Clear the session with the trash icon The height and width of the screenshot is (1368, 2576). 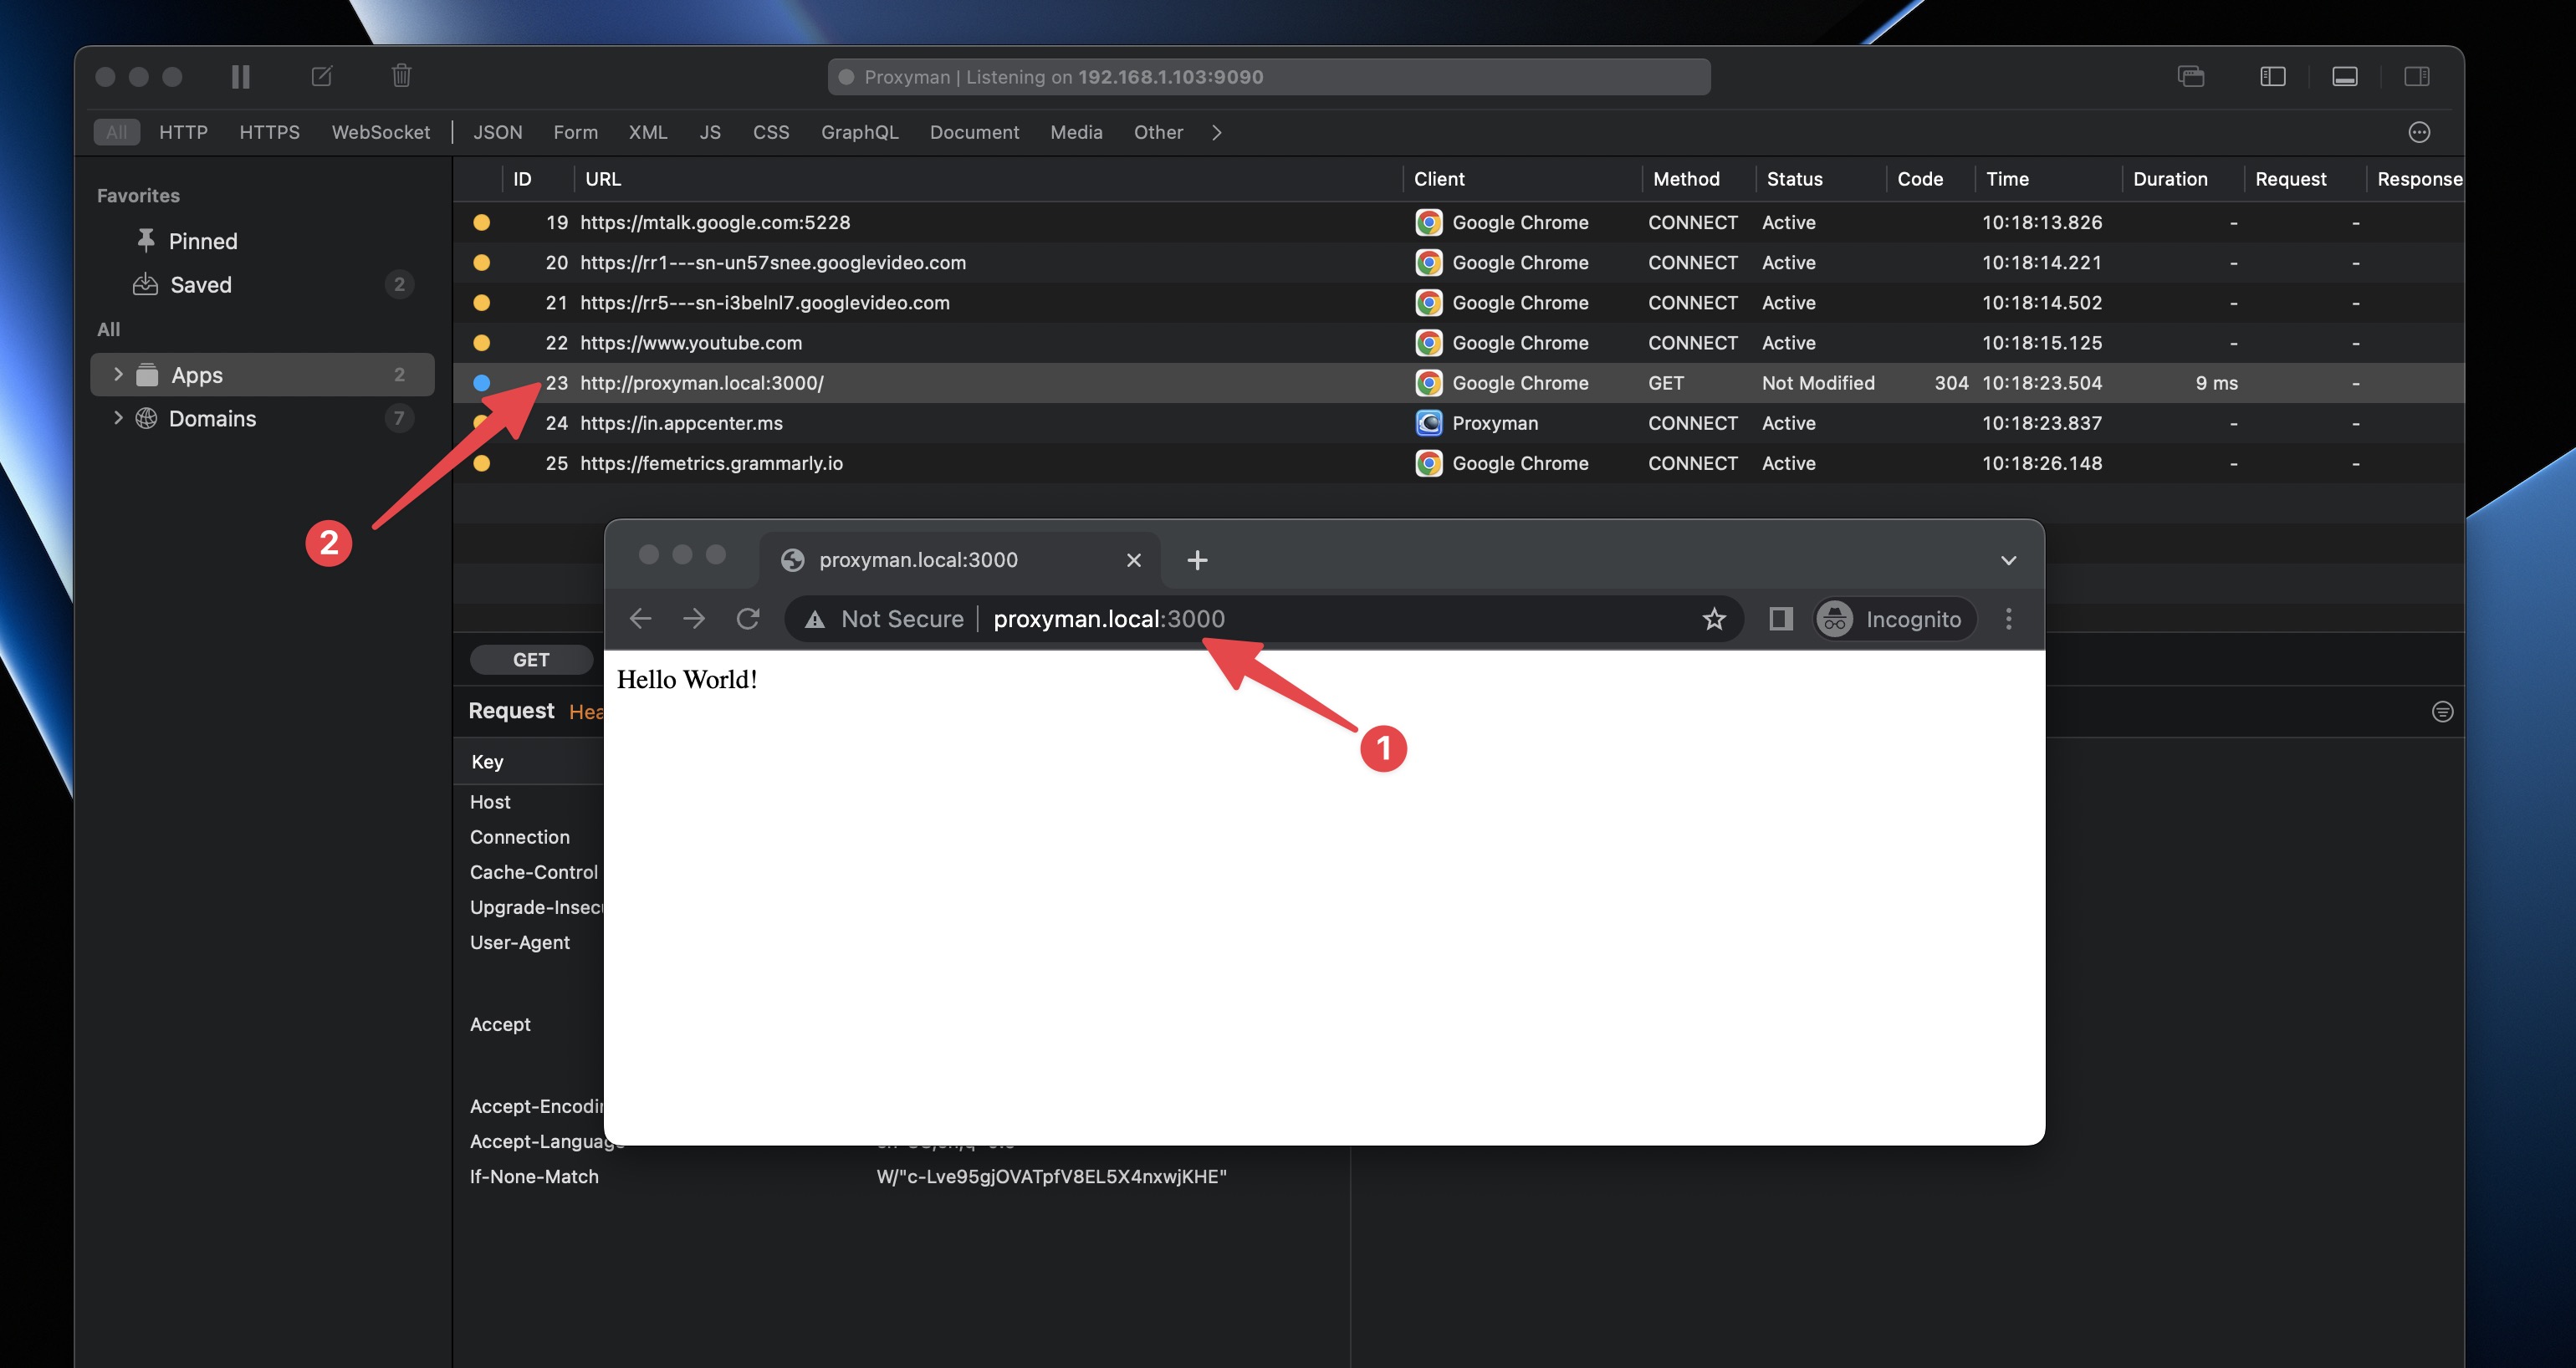[x=401, y=76]
